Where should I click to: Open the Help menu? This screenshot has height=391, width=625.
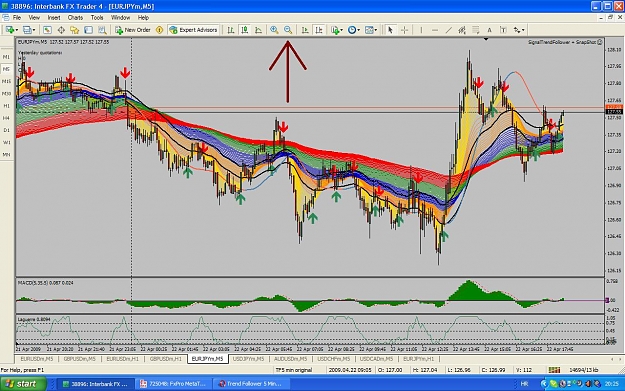pos(143,18)
